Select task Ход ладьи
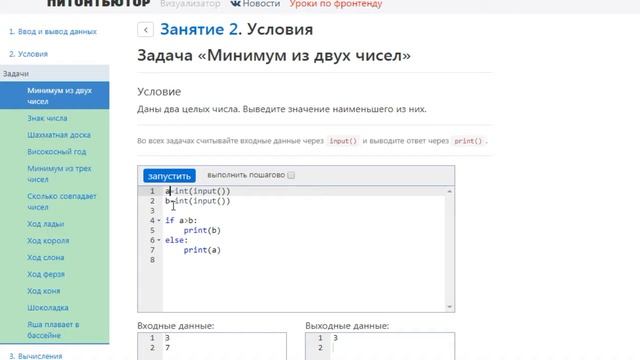640x360 pixels. tap(46, 224)
